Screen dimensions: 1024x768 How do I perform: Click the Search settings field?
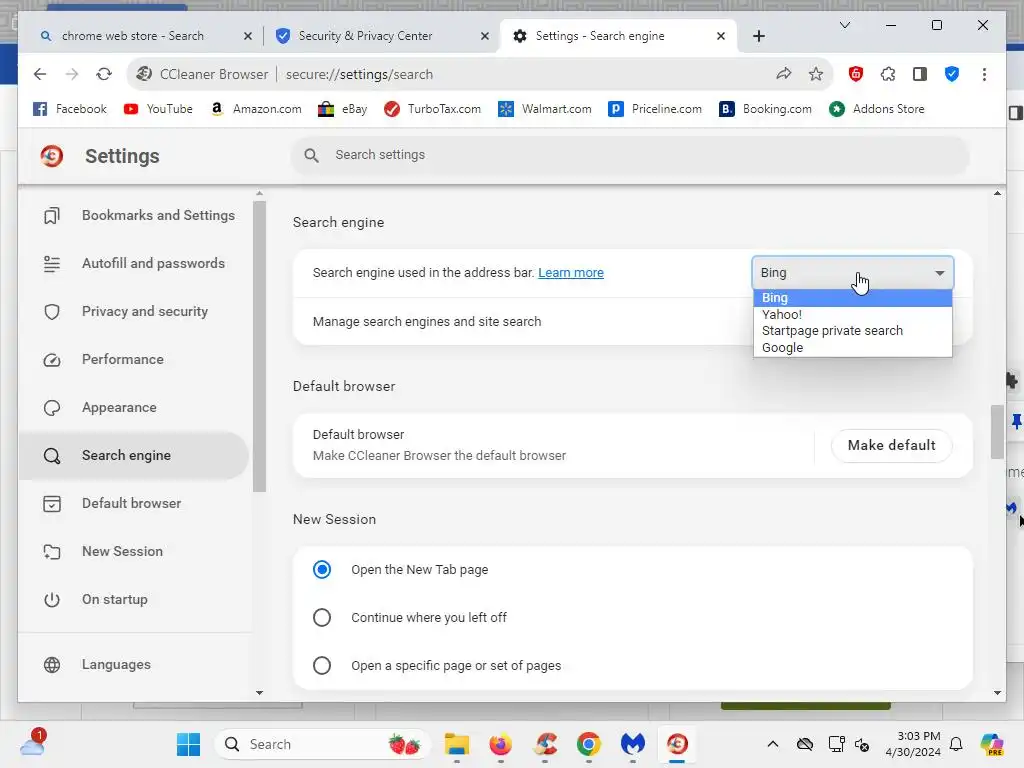[x=630, y=155]
